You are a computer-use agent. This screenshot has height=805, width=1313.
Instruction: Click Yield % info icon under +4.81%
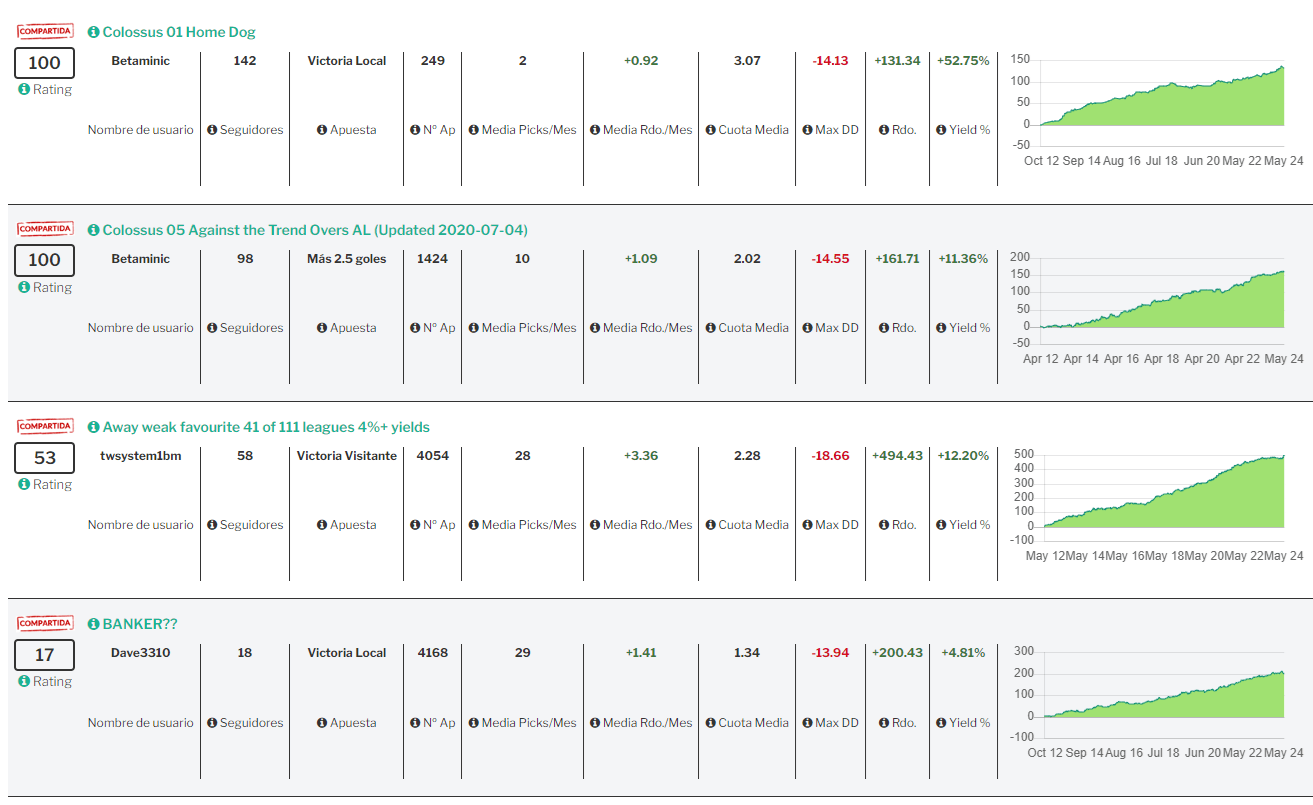941,723
